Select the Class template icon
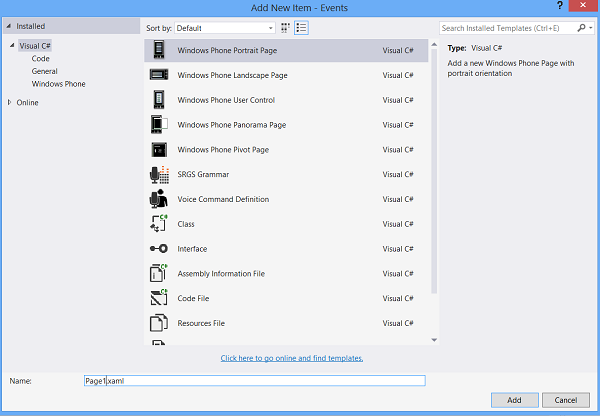This screenshot has width=600, height=416. [159, 223]
